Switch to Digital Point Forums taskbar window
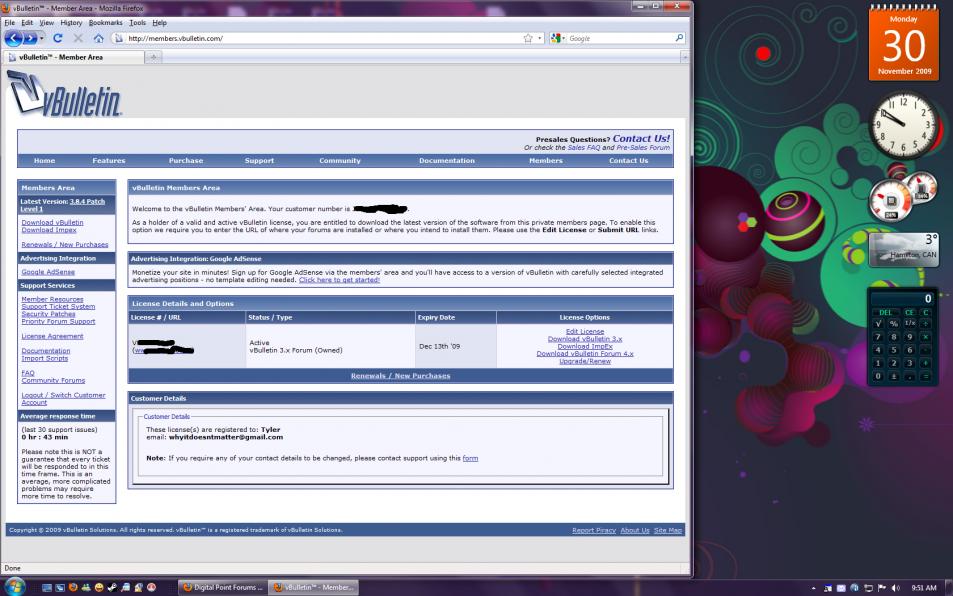The image size is (953, 596). coord(222,587)
